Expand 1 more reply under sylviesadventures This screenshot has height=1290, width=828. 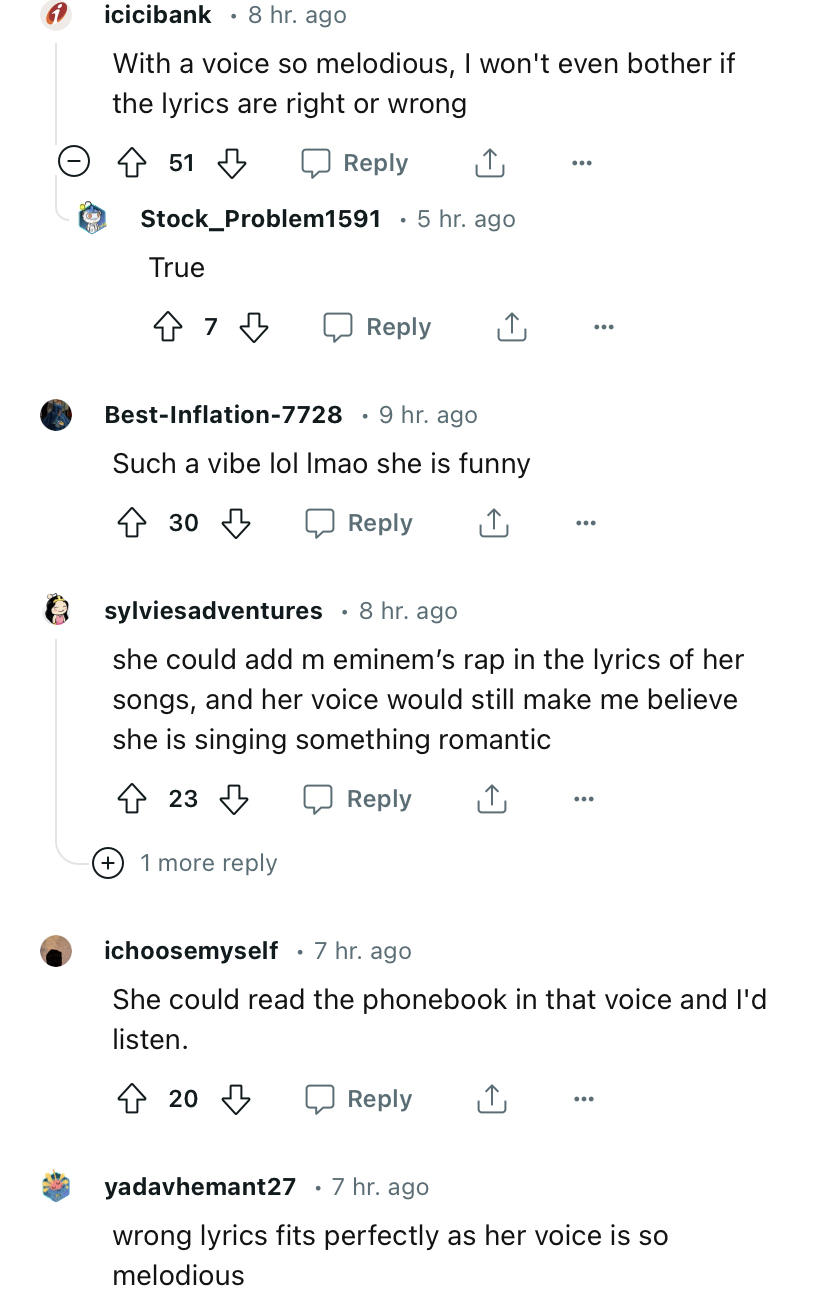(x=108, y=863)
